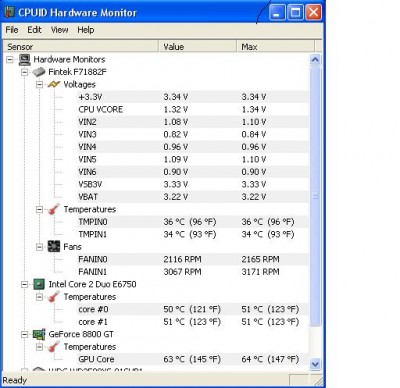
Task: Click the status bar resize grip
Action: [318, 381]
